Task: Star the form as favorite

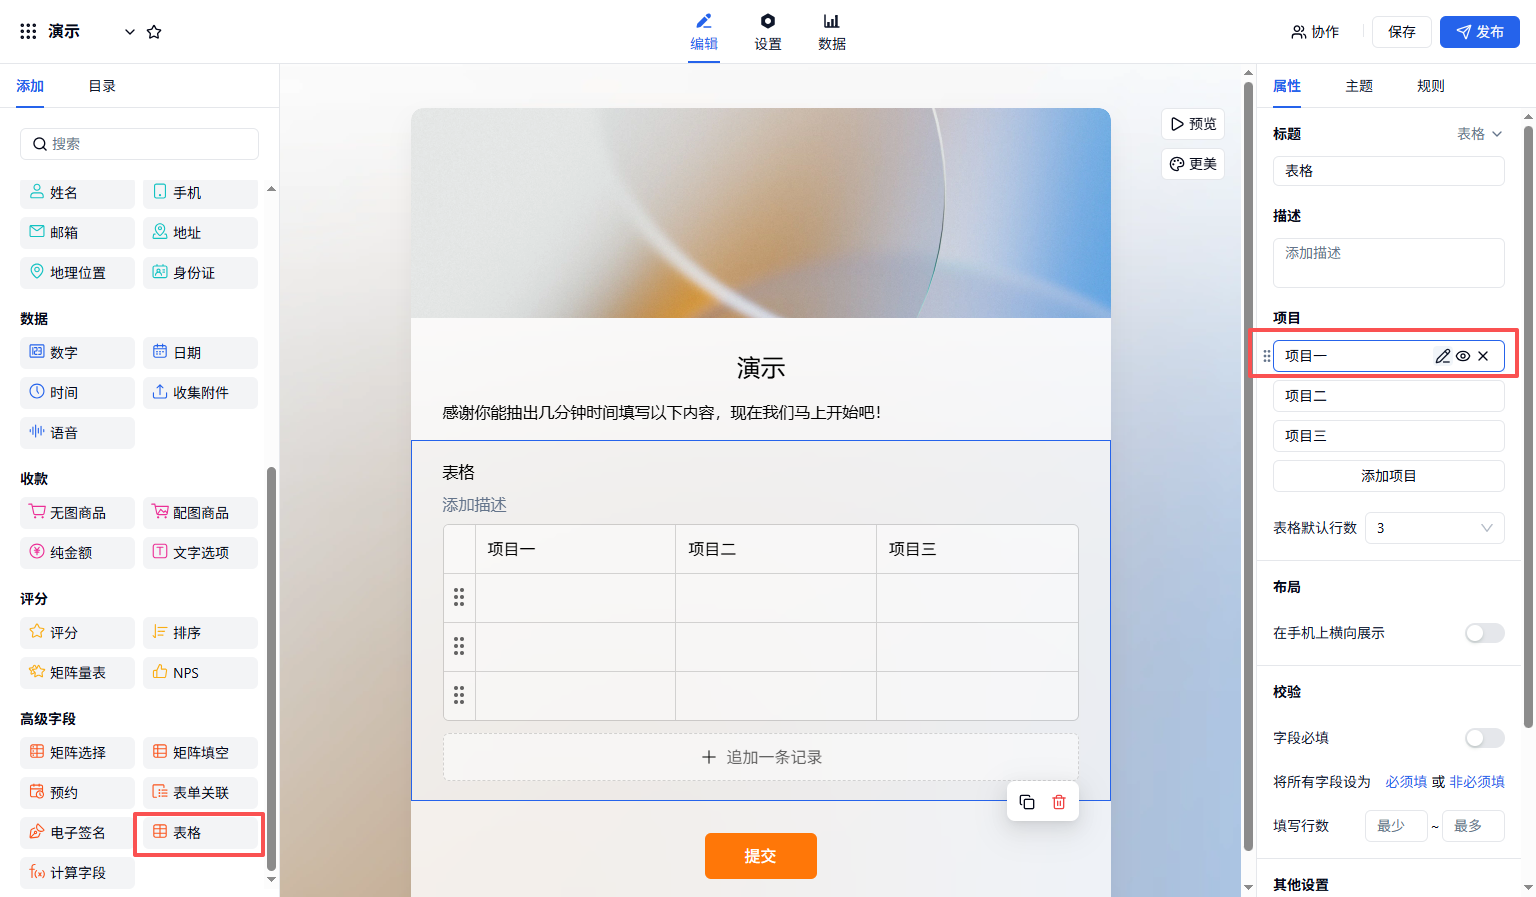Action: pos(154,32)
